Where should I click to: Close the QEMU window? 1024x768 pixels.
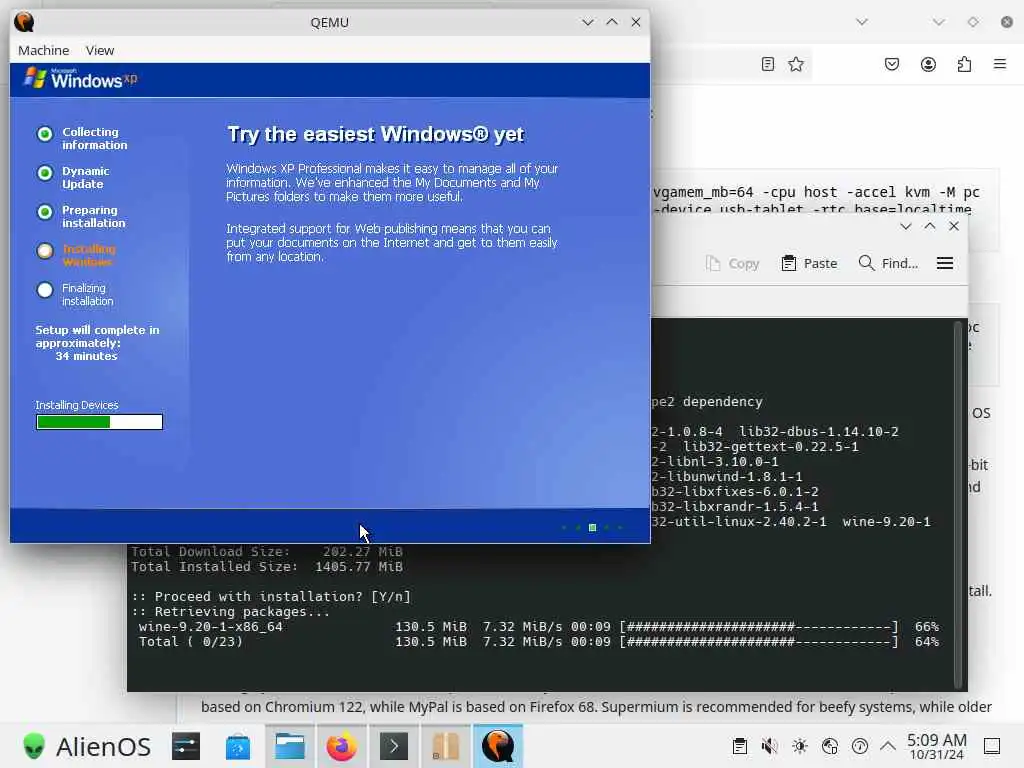(x=635, y=22)
